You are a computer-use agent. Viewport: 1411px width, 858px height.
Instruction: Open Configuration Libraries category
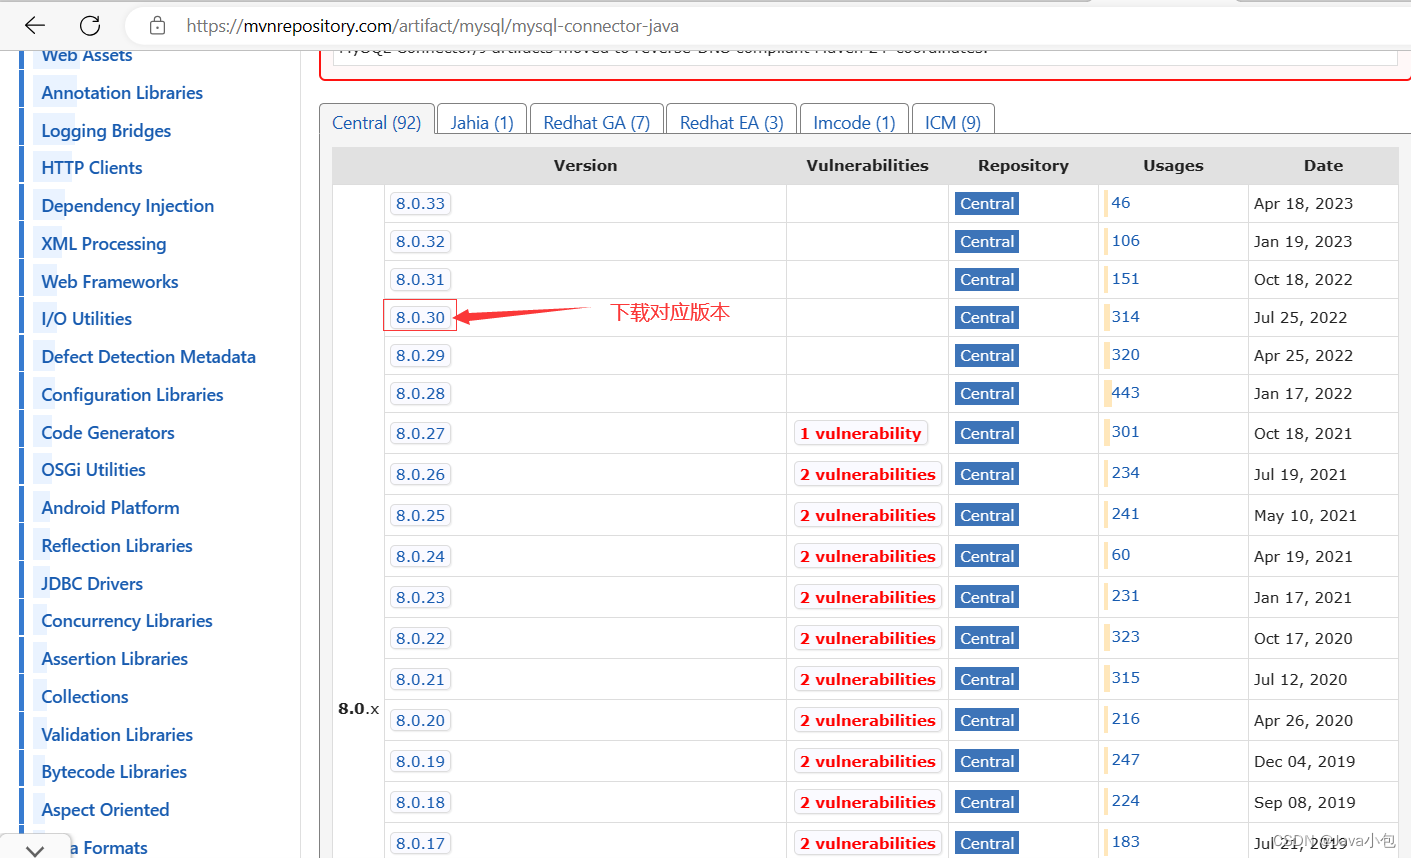coord(132,395)
